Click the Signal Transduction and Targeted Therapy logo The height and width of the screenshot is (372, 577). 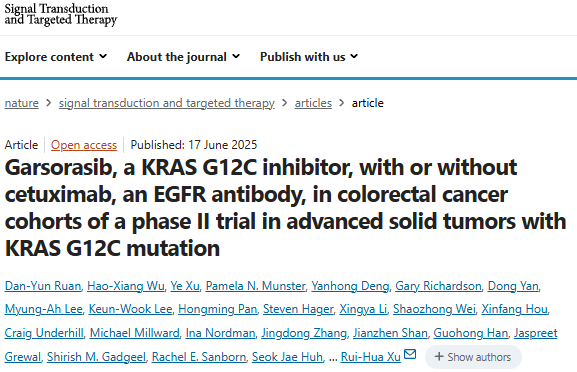click(61, 15)
